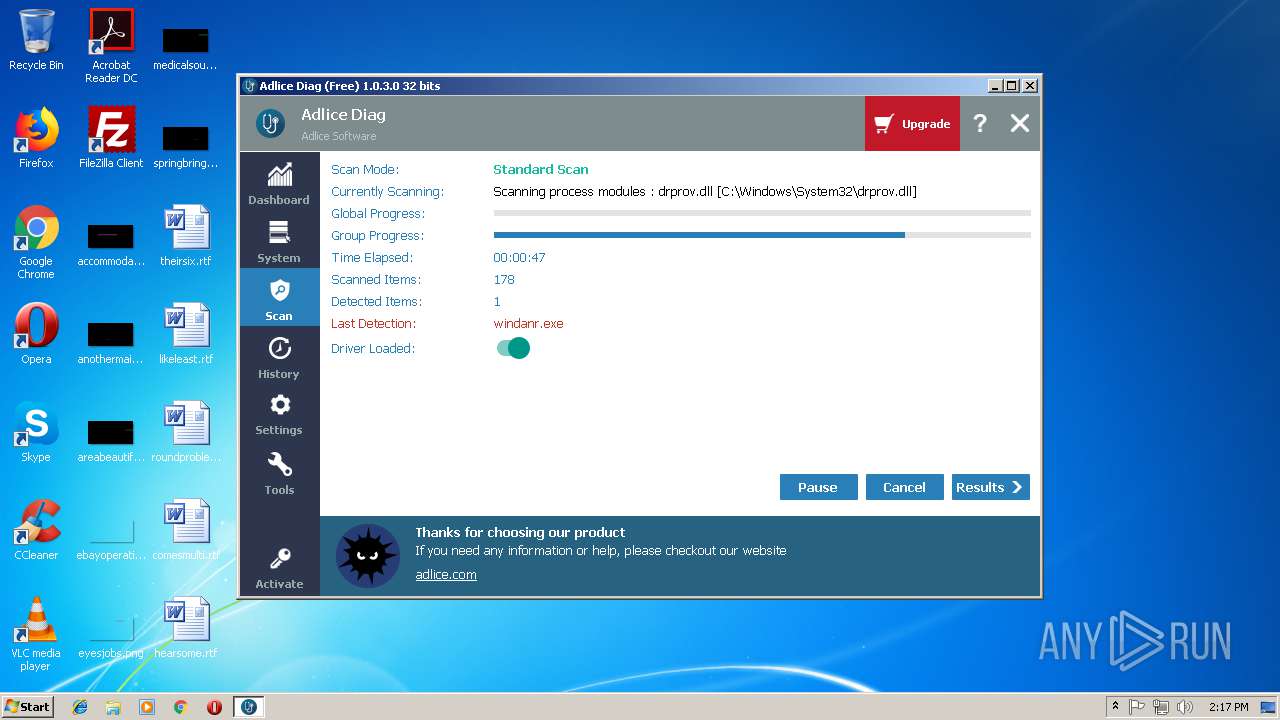Viewport: 1280px width, 720px height.
Task: Click the Group Progress bar
Action: (762, 235)
